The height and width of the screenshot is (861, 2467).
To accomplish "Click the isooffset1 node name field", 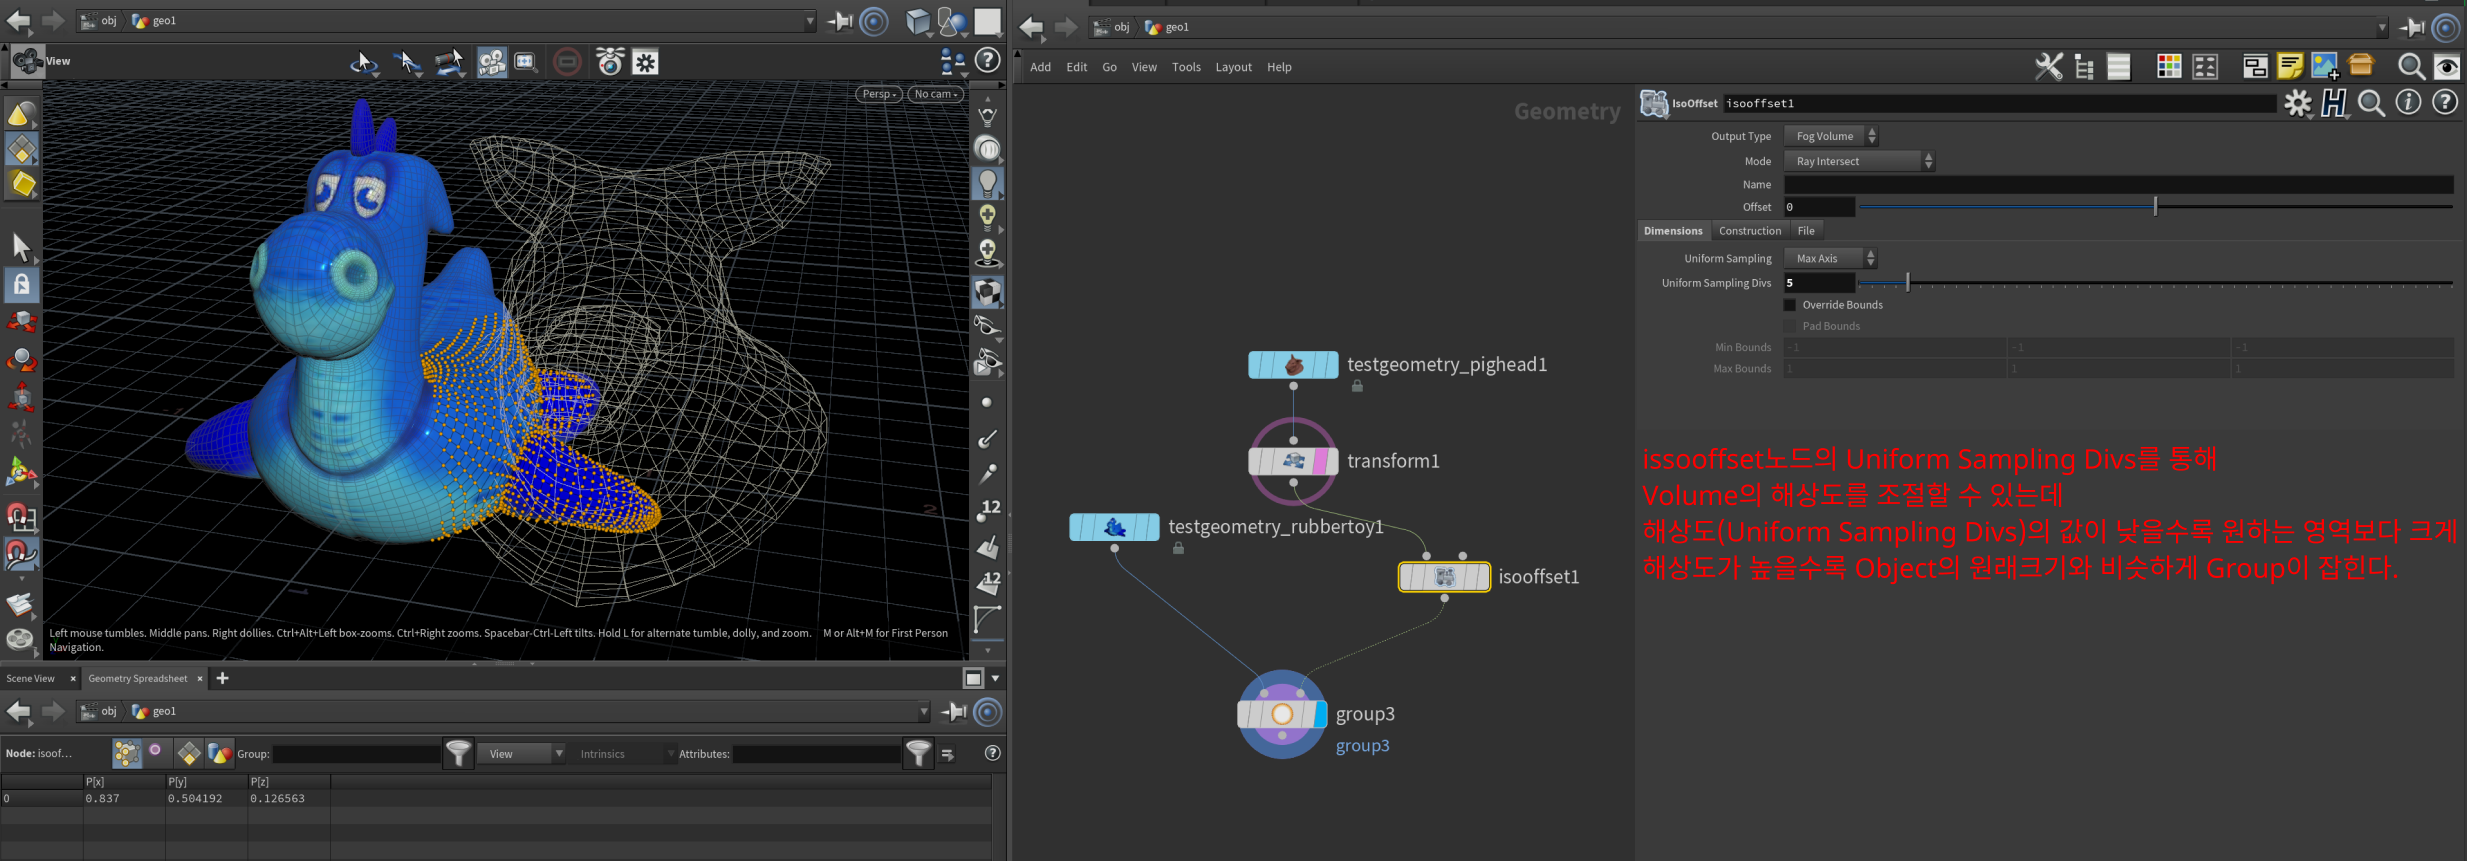I will click(x=2000, y=103).
